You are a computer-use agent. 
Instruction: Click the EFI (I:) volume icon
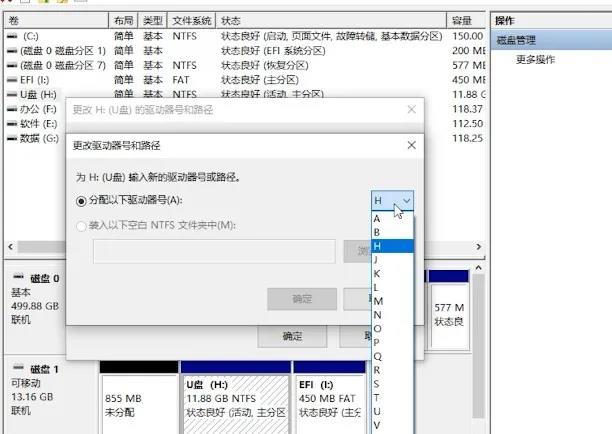click(x=11, y=79)
